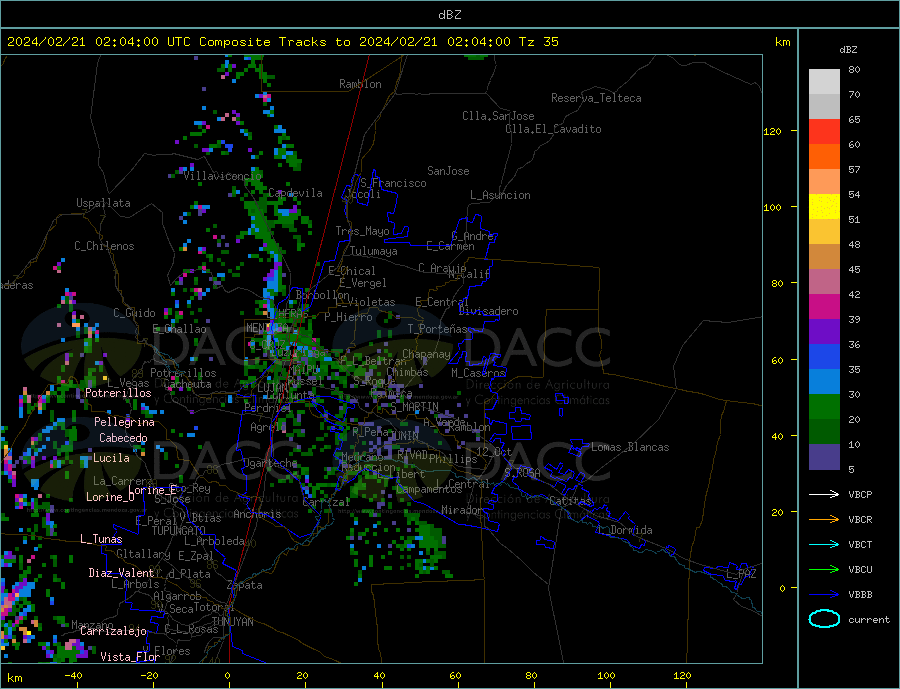The height and width of the screenshot is (689, 900).
Task: Click the Carrizal map label
Action: [325, 503]
